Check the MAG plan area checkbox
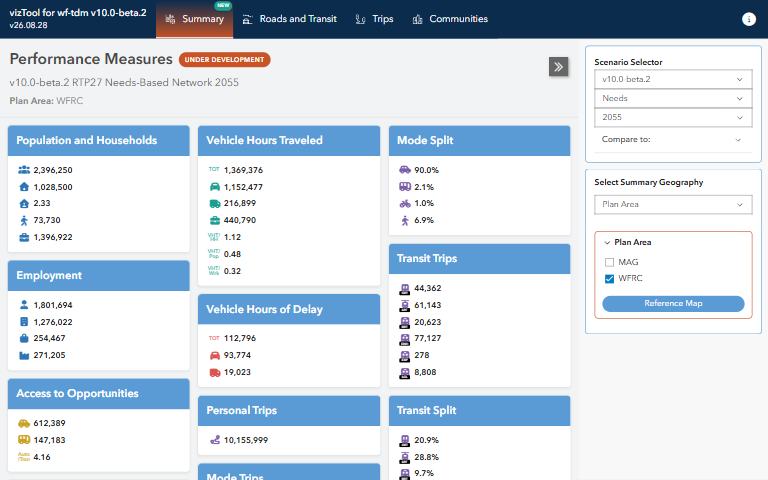This screenshot has width=768, height=480. 609,262
